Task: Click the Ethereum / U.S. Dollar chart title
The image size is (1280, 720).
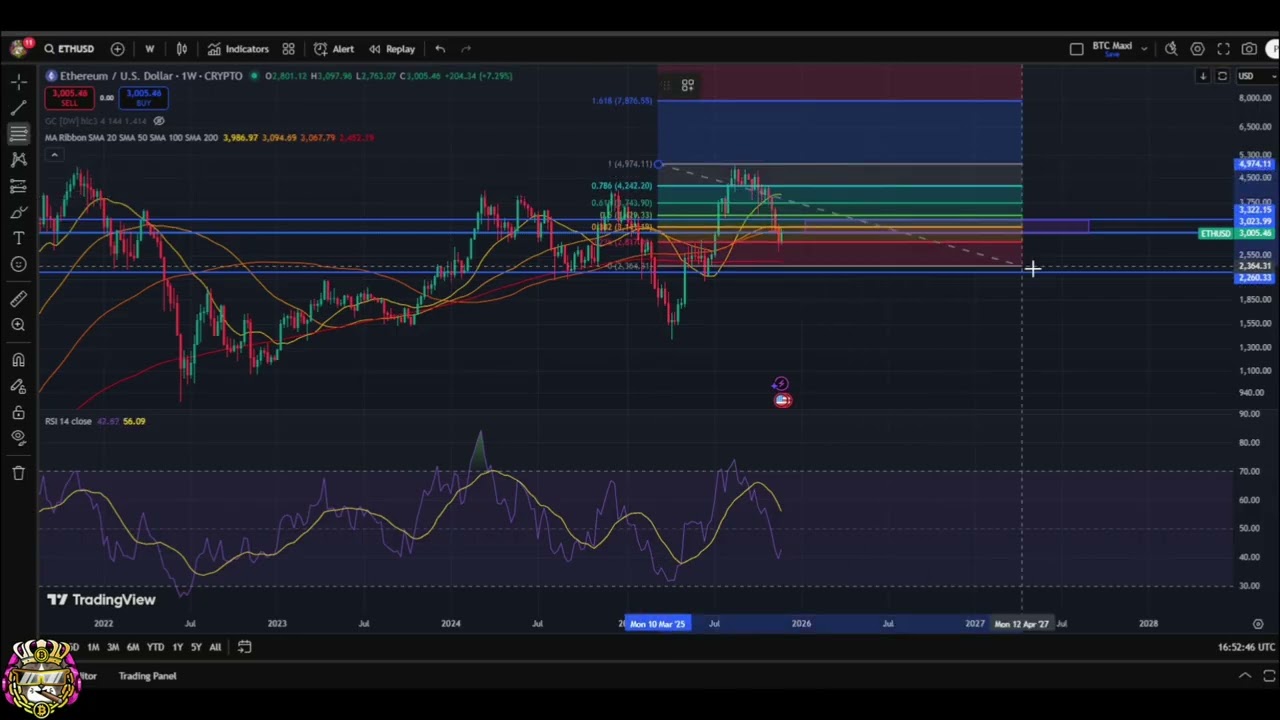Action: pyautogui.click(x=151, y=76)
